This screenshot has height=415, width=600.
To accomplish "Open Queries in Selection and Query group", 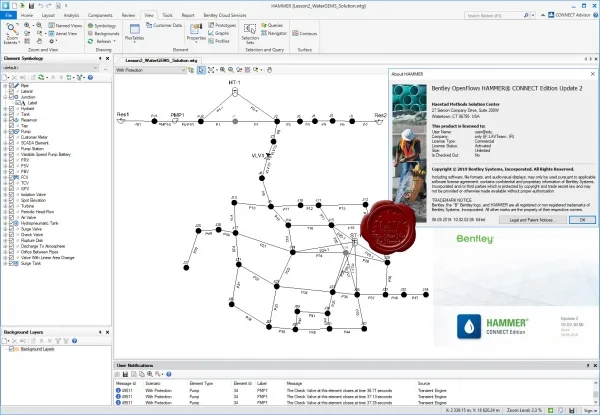I will (272, 25).
